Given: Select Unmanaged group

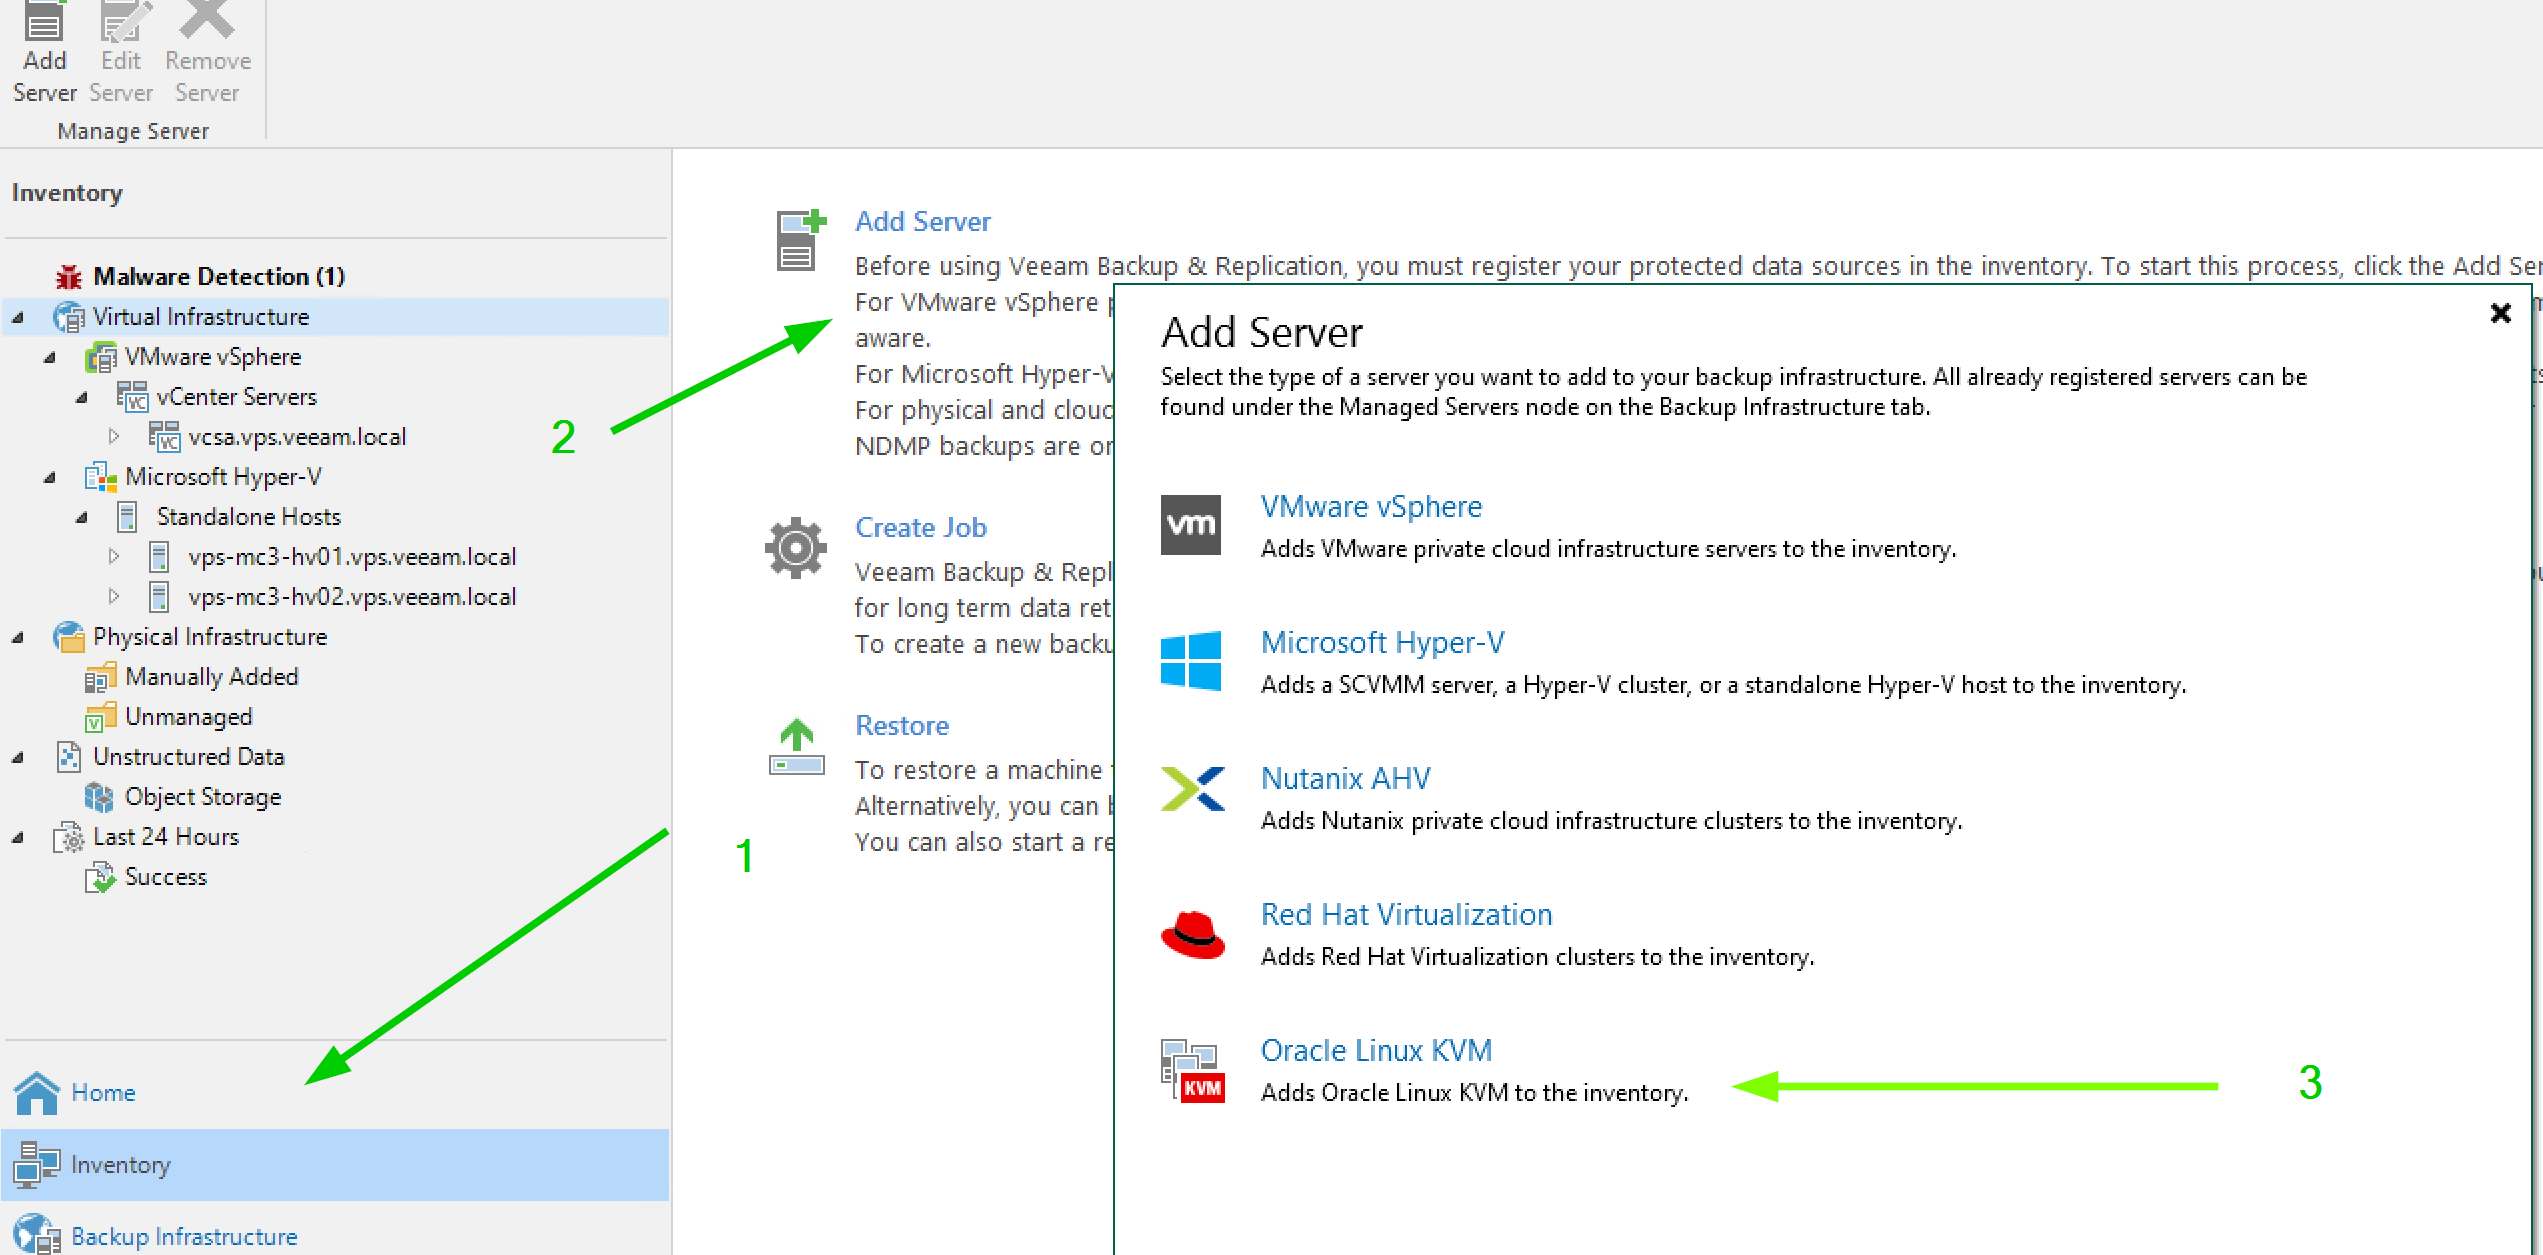Looking at the screenshot, I should tap(189, 717).
